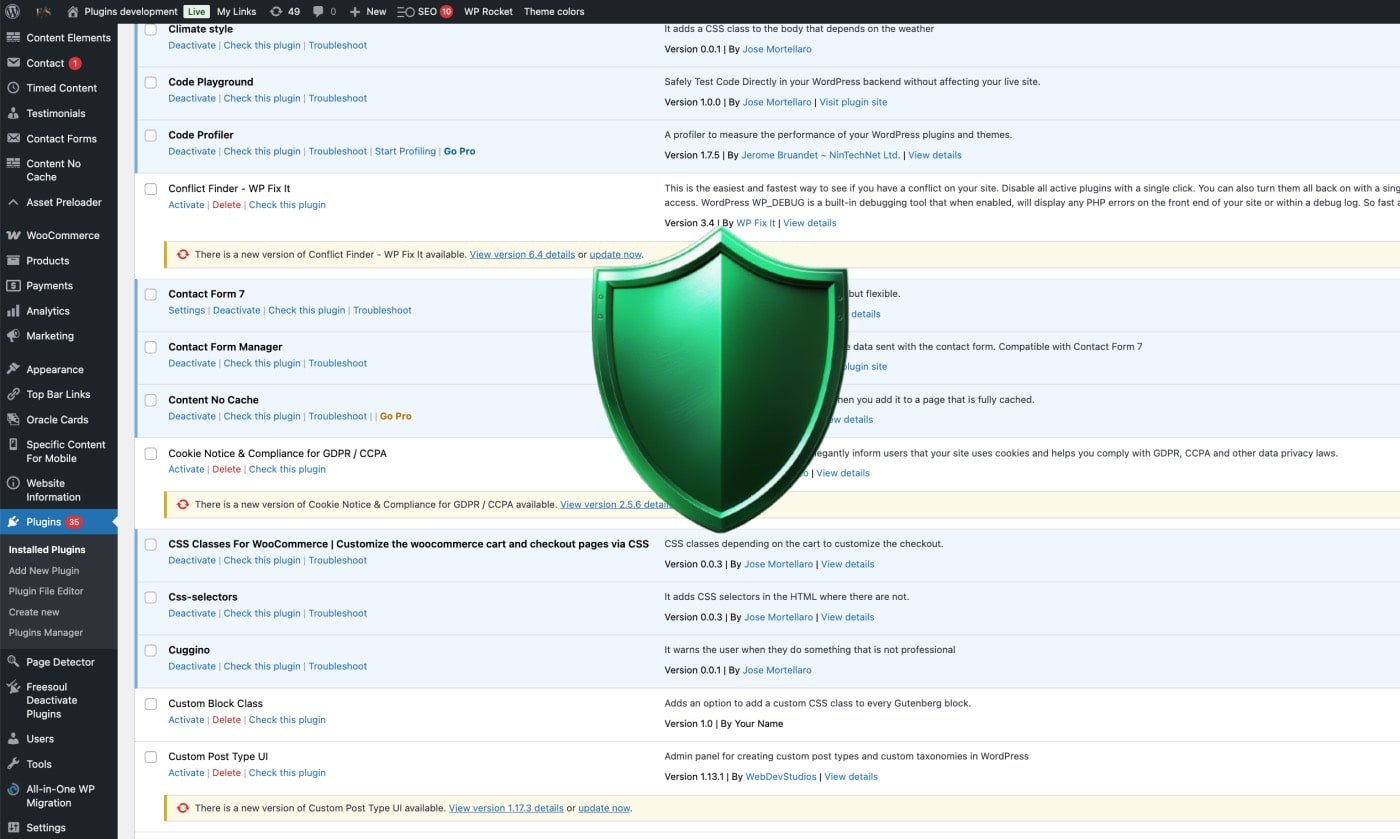Tick the Climate style plugin checkbox
The height and width of the screenshot is (839, 1400).
151,30
